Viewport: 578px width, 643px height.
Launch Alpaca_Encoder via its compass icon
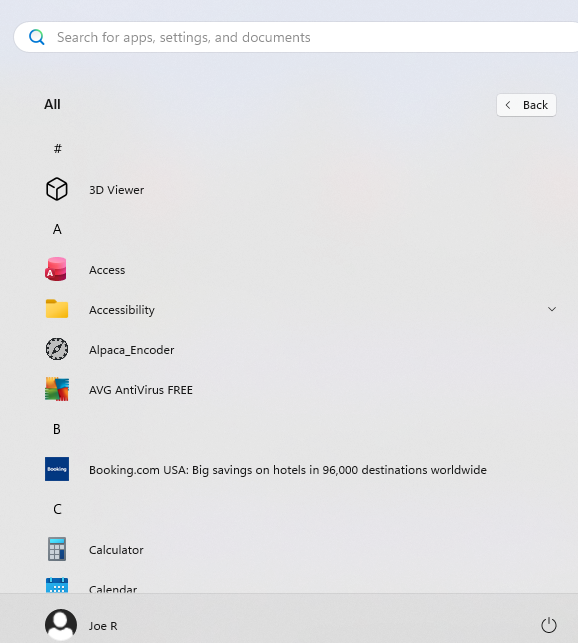click(x=57, y=349)
